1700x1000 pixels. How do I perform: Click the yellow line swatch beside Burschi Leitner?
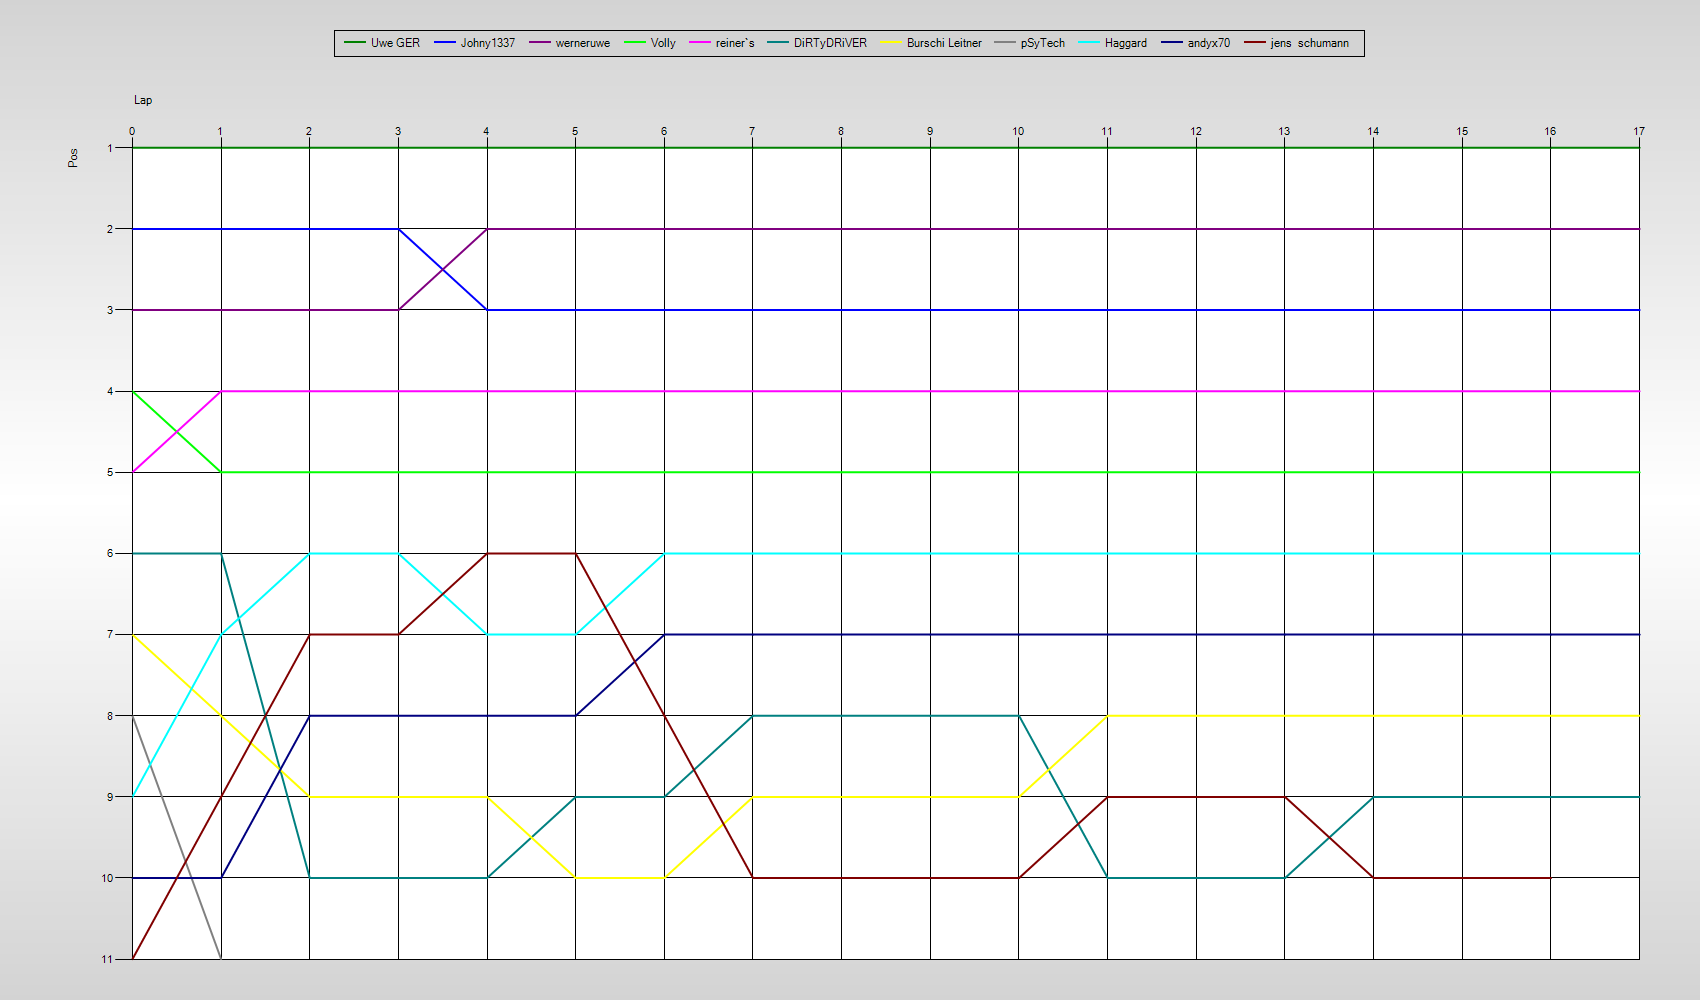[890, 43]
